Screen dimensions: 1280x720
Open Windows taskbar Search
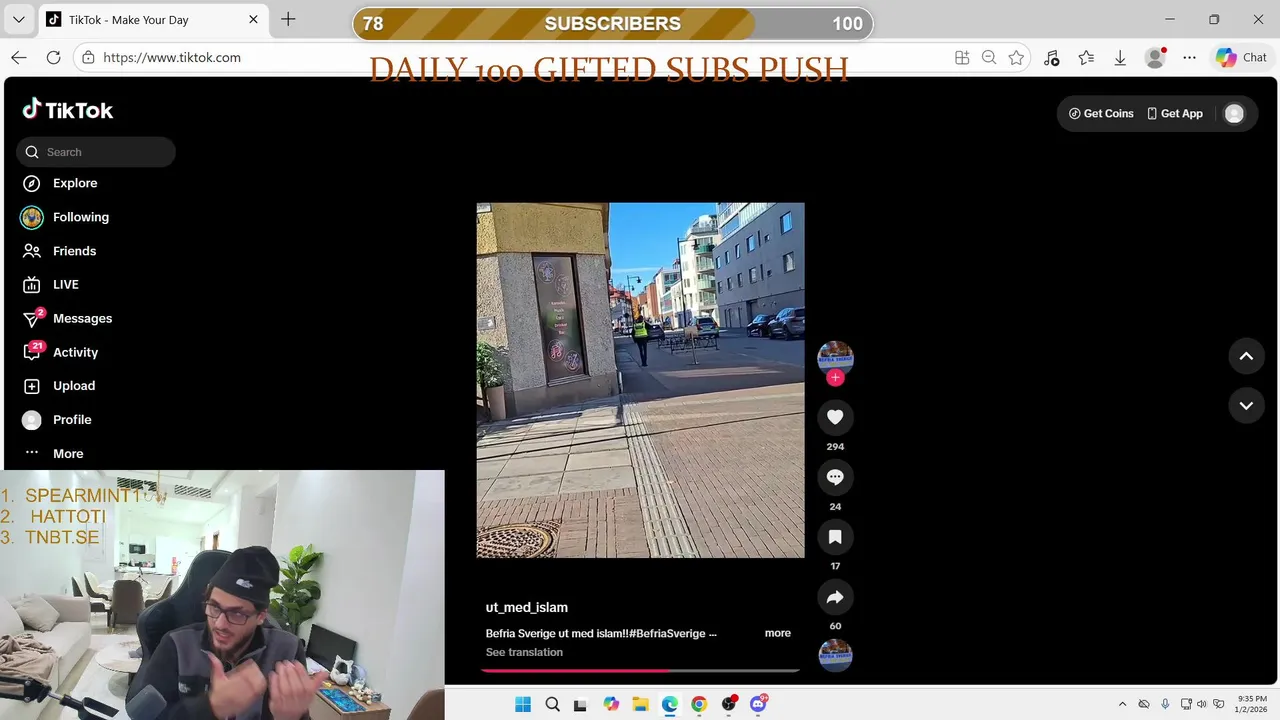552,704
